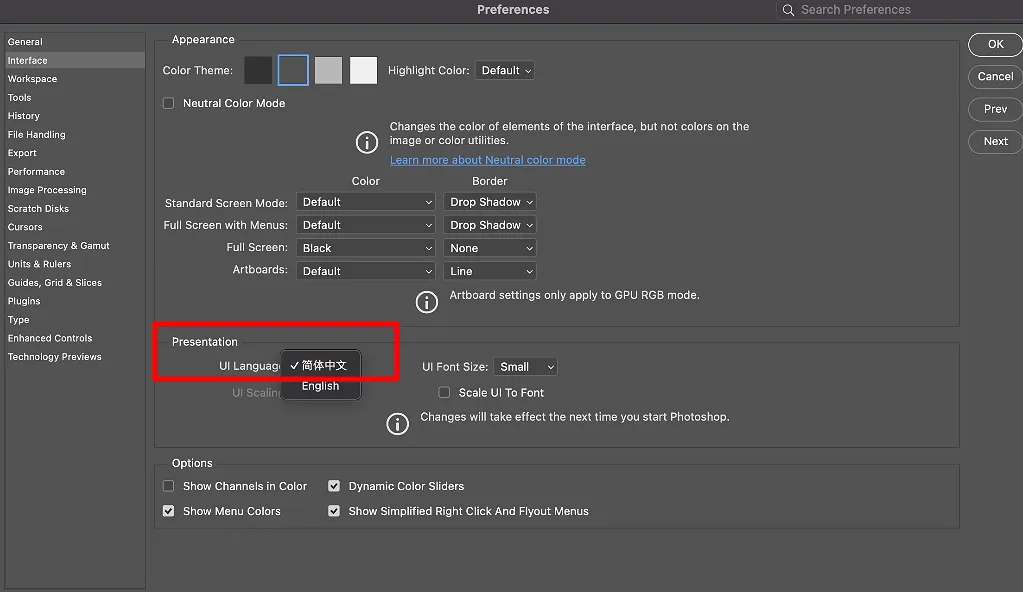The width and height of the screenshot is (1023, 592).
Task: Open Guides, Grid & Slices preferences
Action: (75, 283)
